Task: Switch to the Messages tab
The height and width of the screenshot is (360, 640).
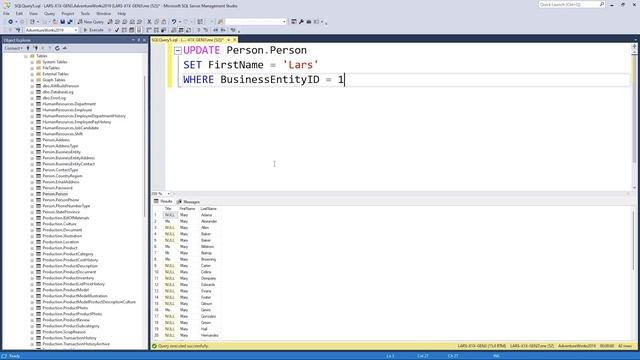Action: (x=189, y=202)
